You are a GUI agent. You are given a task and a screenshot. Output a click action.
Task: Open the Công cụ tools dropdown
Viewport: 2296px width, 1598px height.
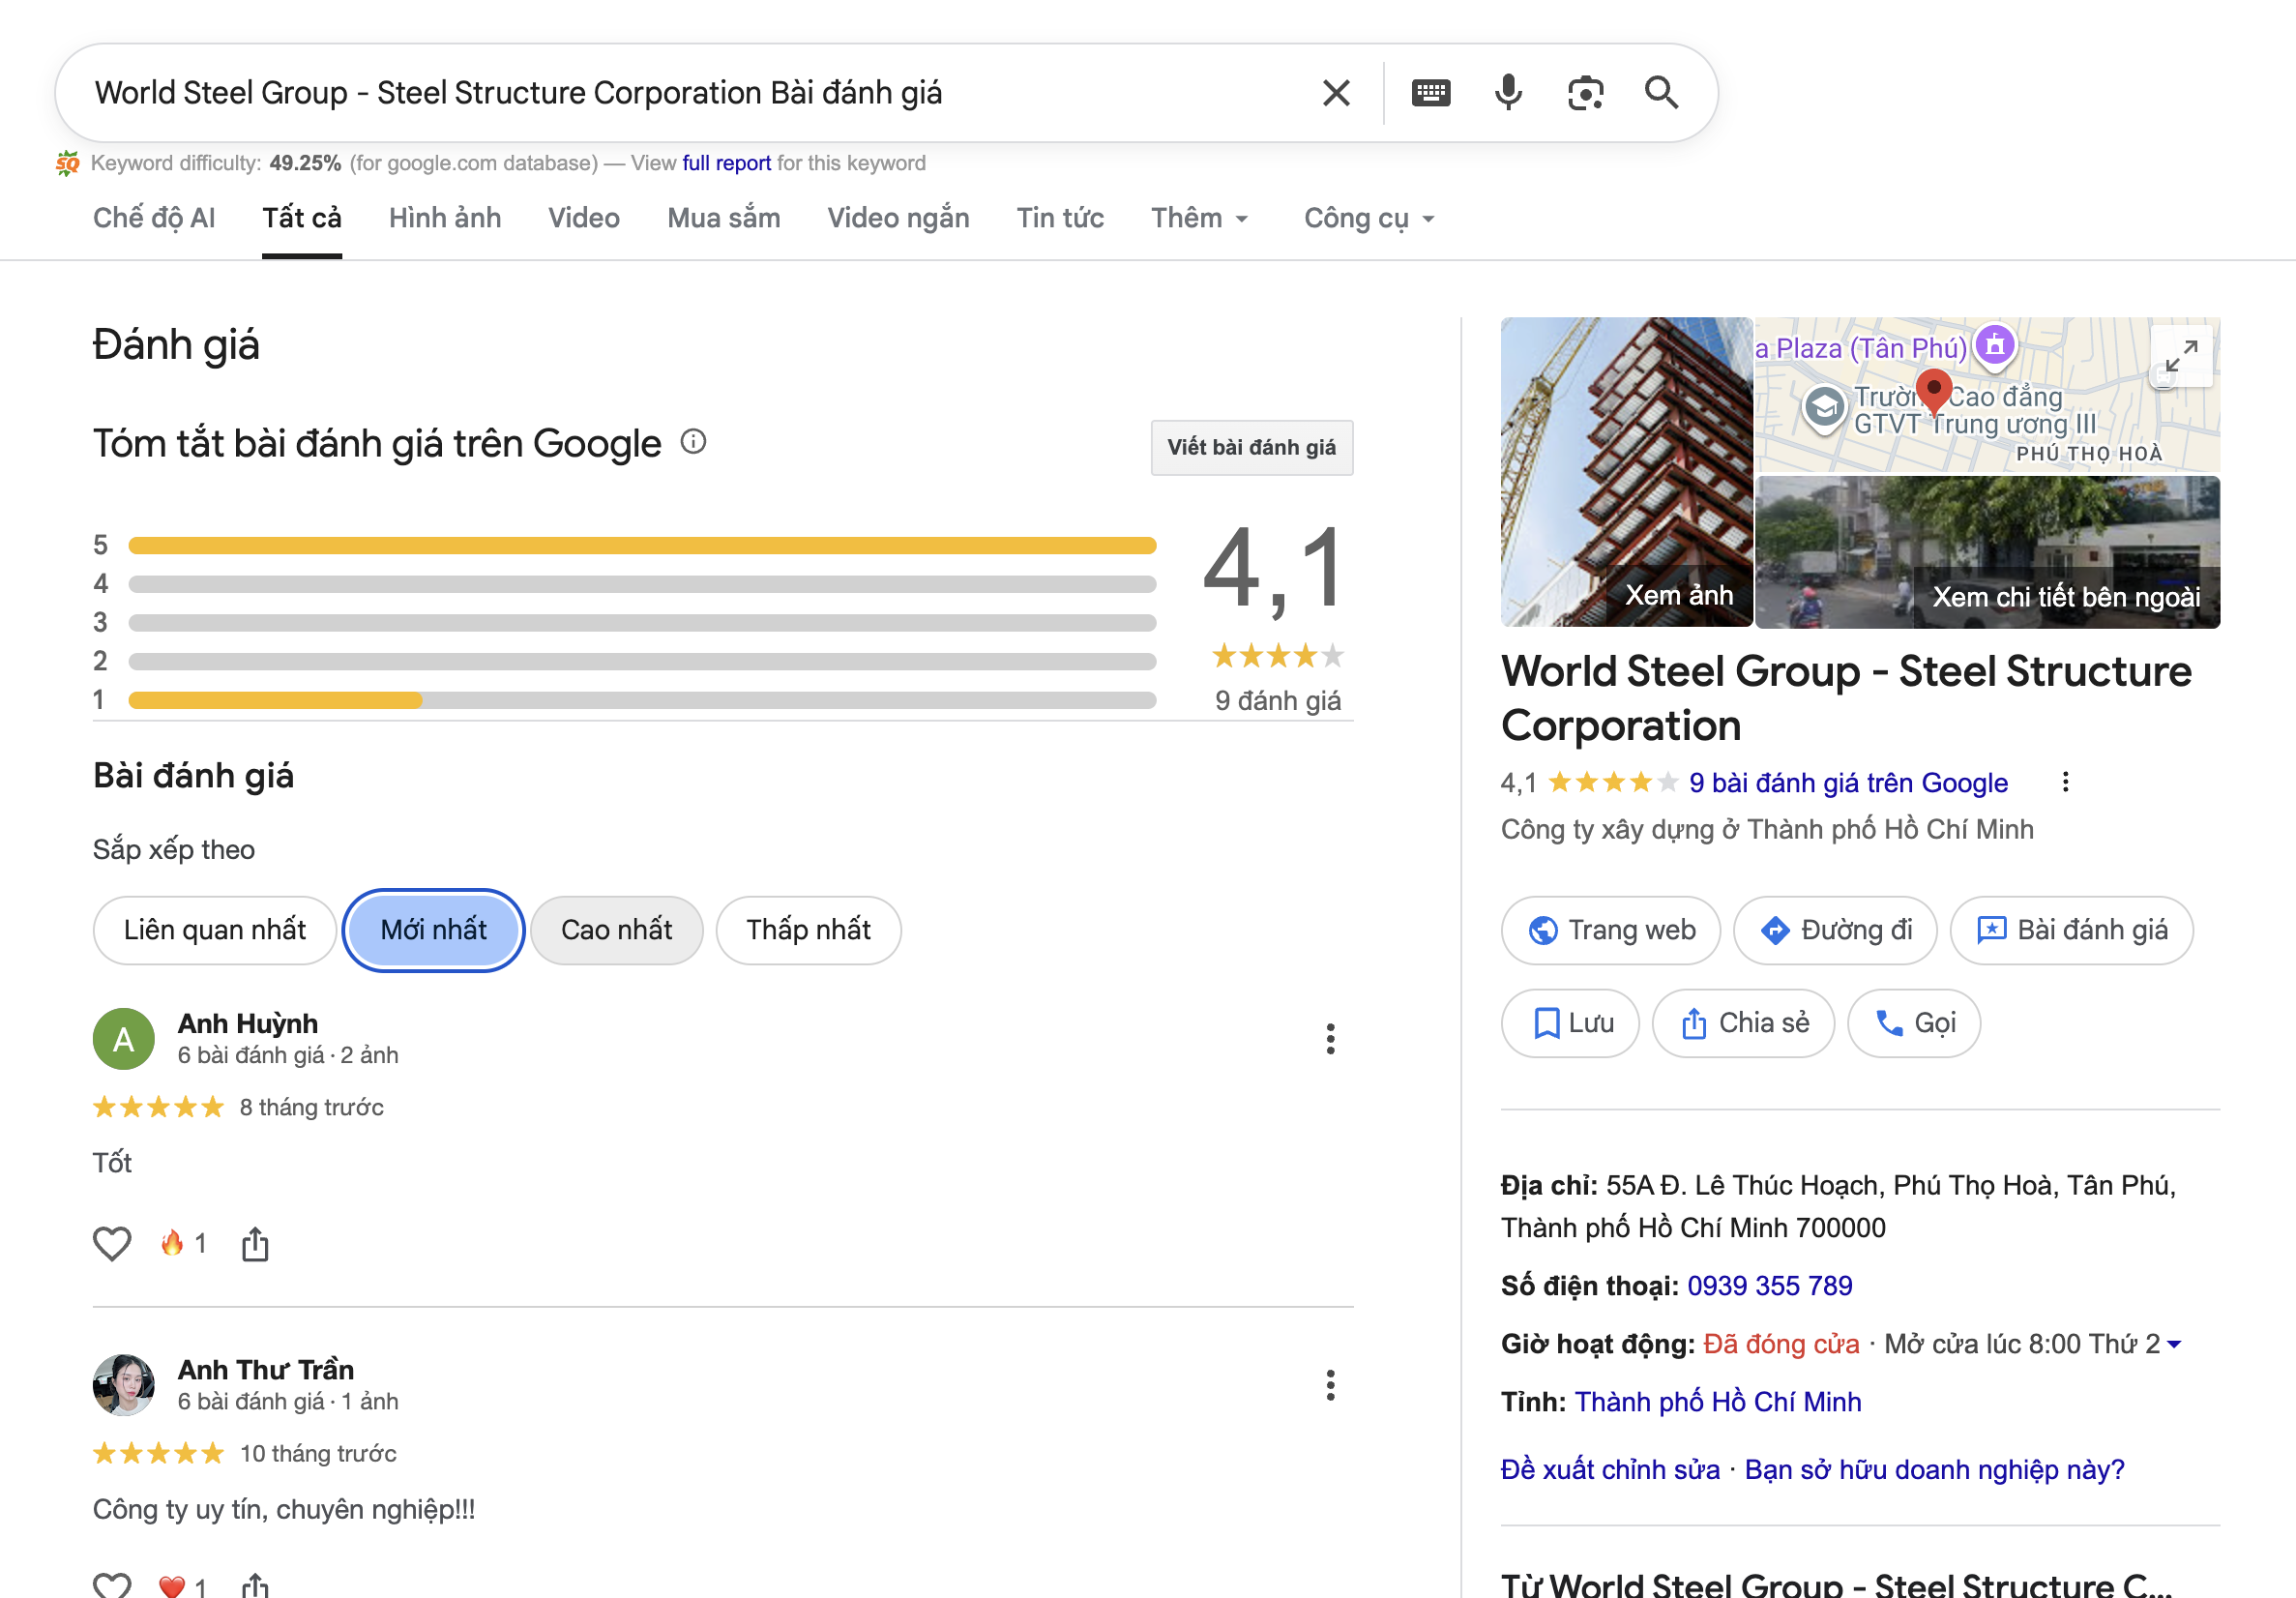click(1368, 218)
